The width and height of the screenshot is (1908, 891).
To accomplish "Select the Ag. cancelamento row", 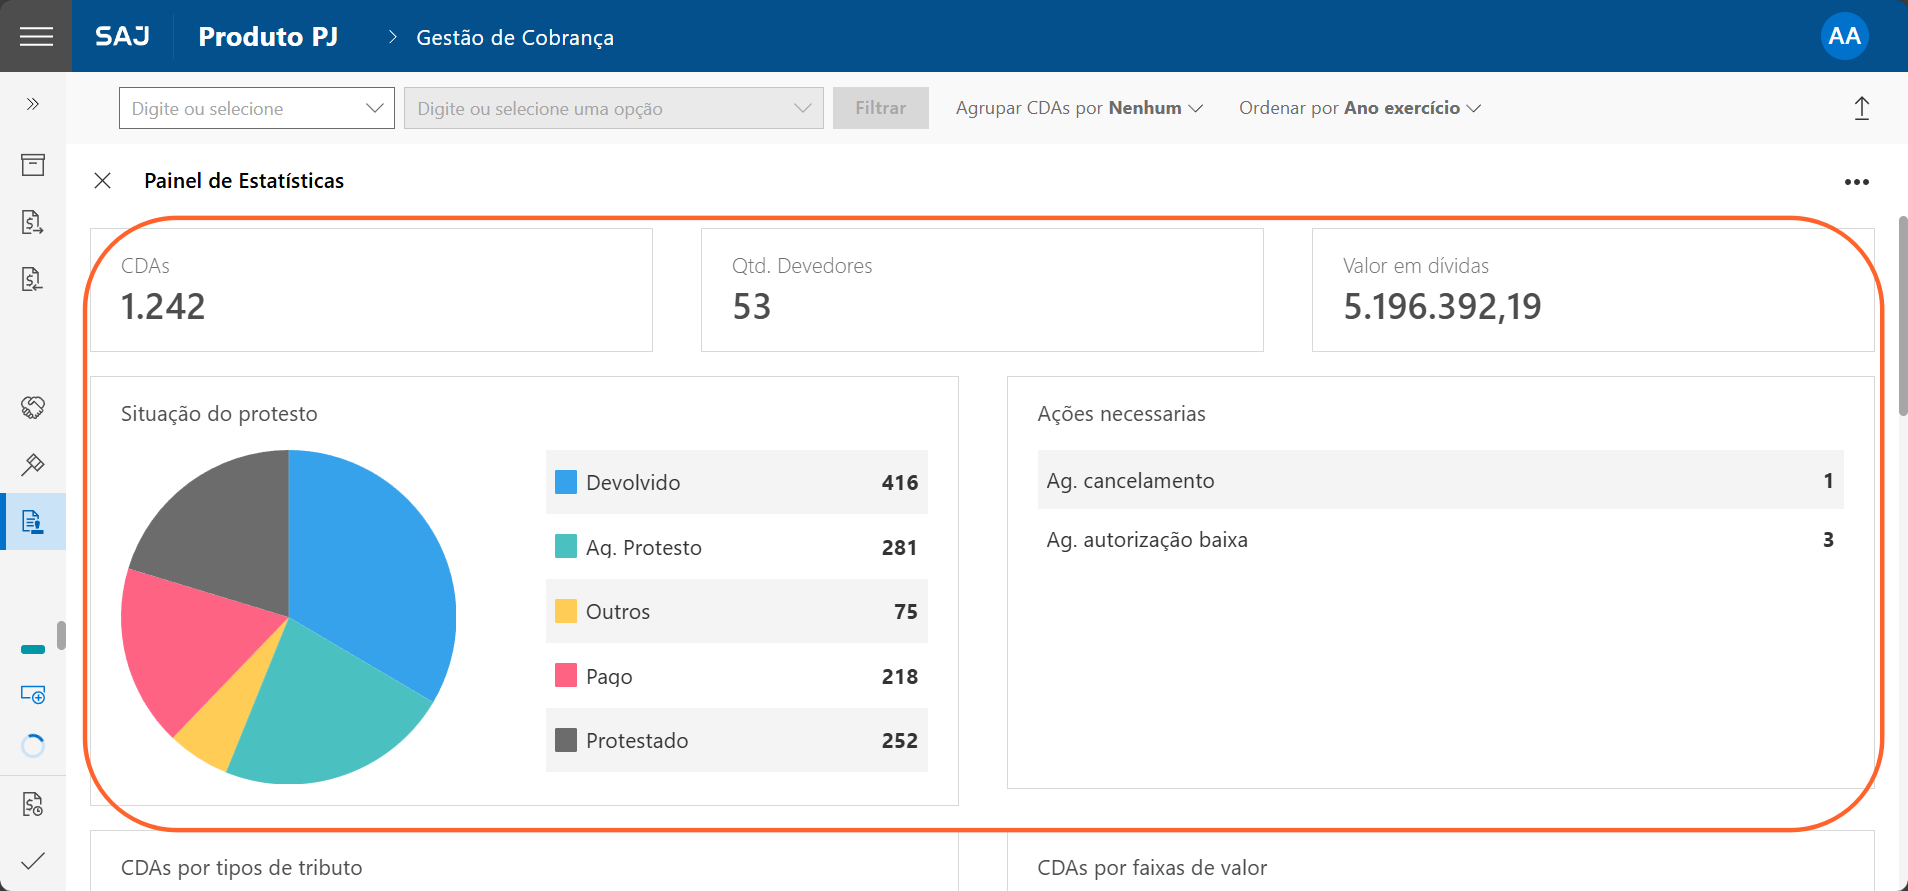I will coord(1440,480).
